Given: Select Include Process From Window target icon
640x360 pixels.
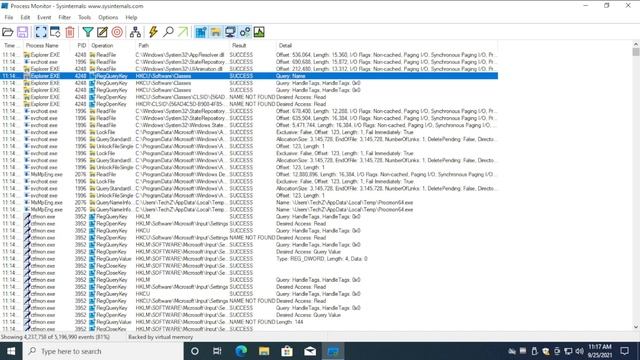Looking at the screenshot, I should pyautogui.click(x=117, y=32).
